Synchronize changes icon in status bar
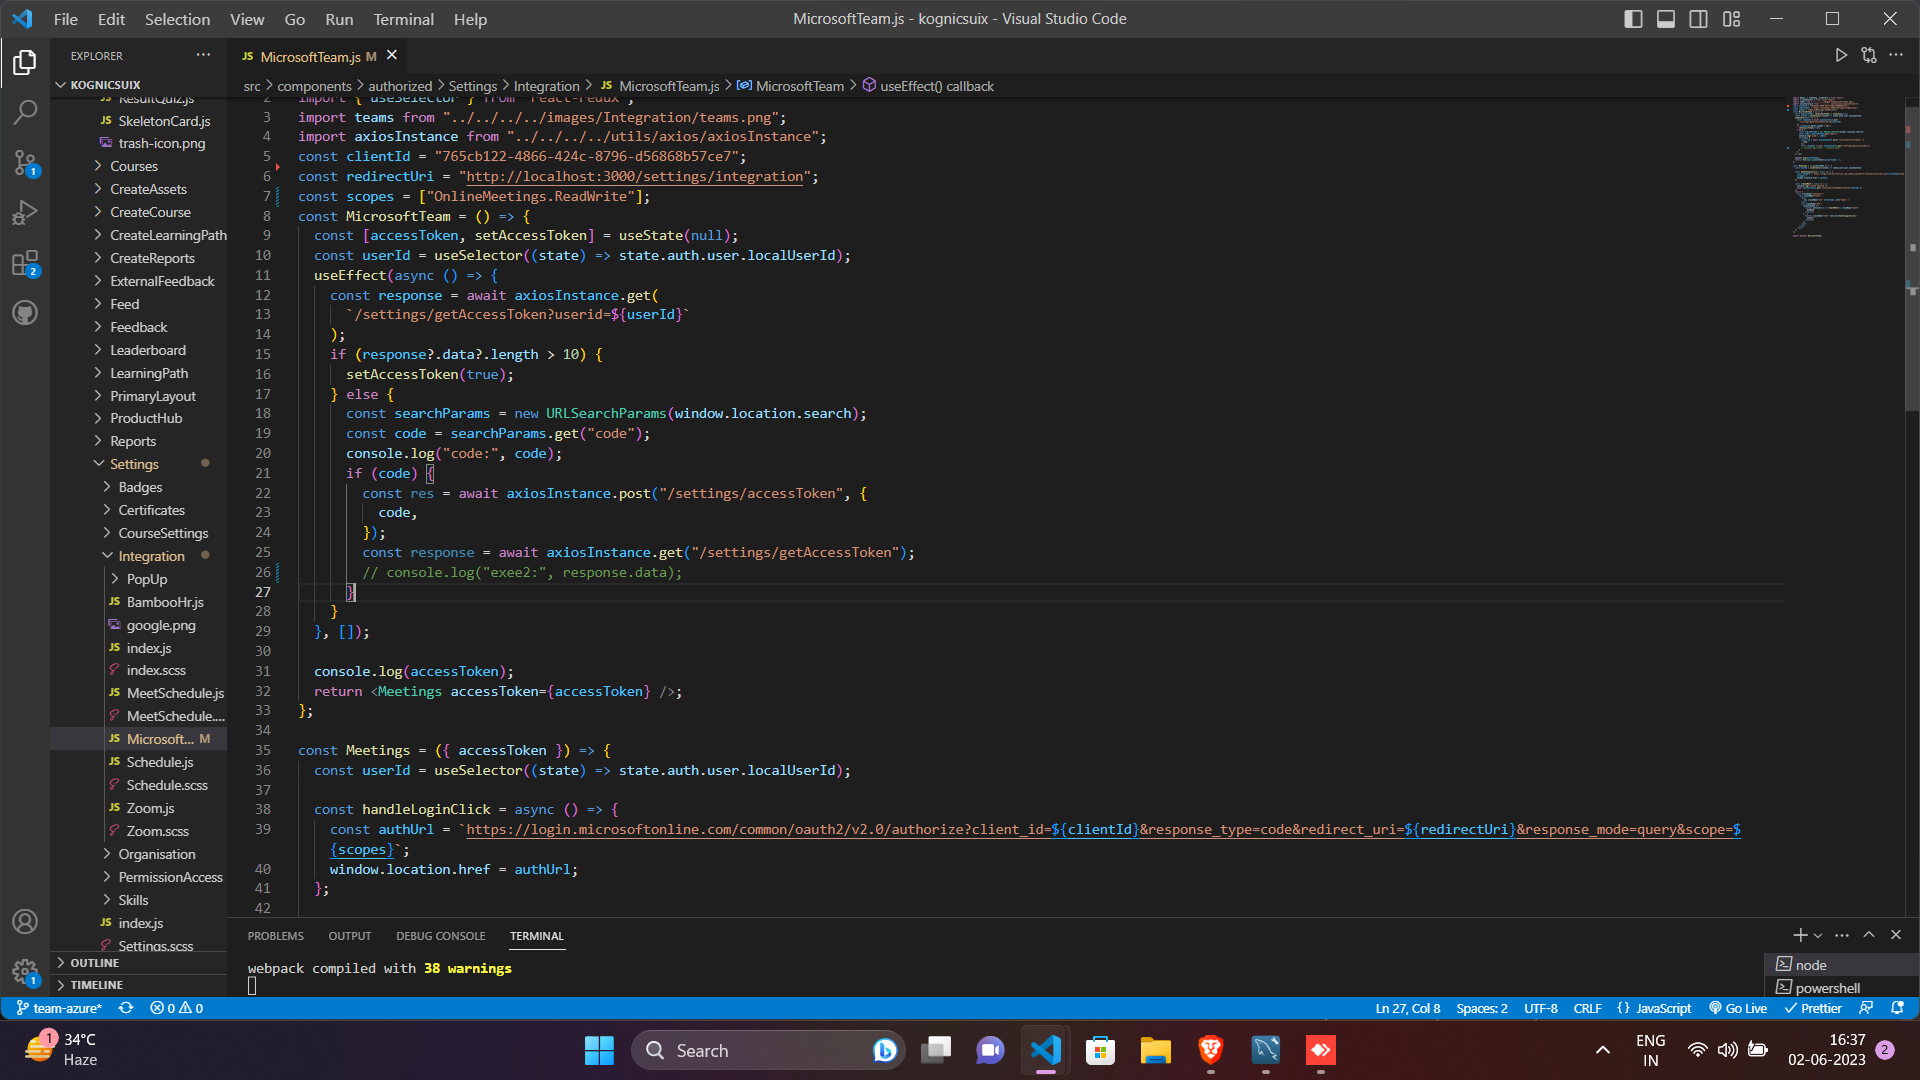This screenshot has height=1080, width=1920. pos(126,1008)
